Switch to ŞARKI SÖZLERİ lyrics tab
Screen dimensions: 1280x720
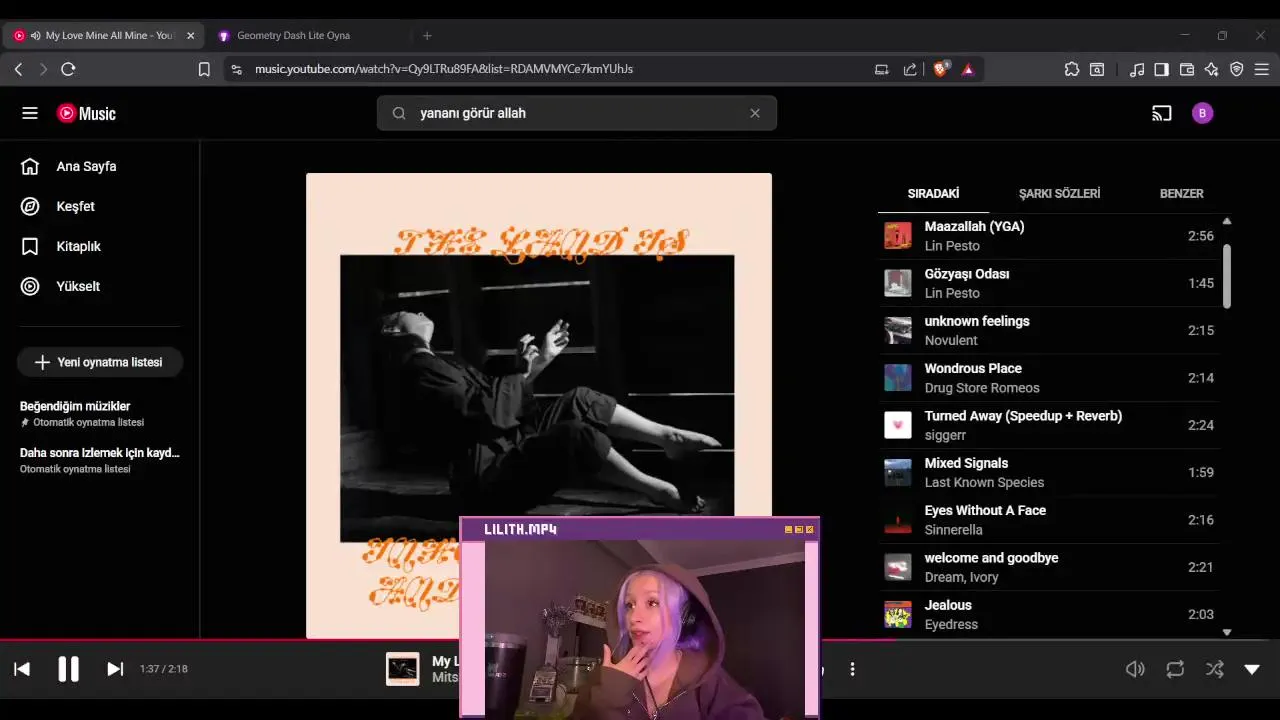point(1059,193)
